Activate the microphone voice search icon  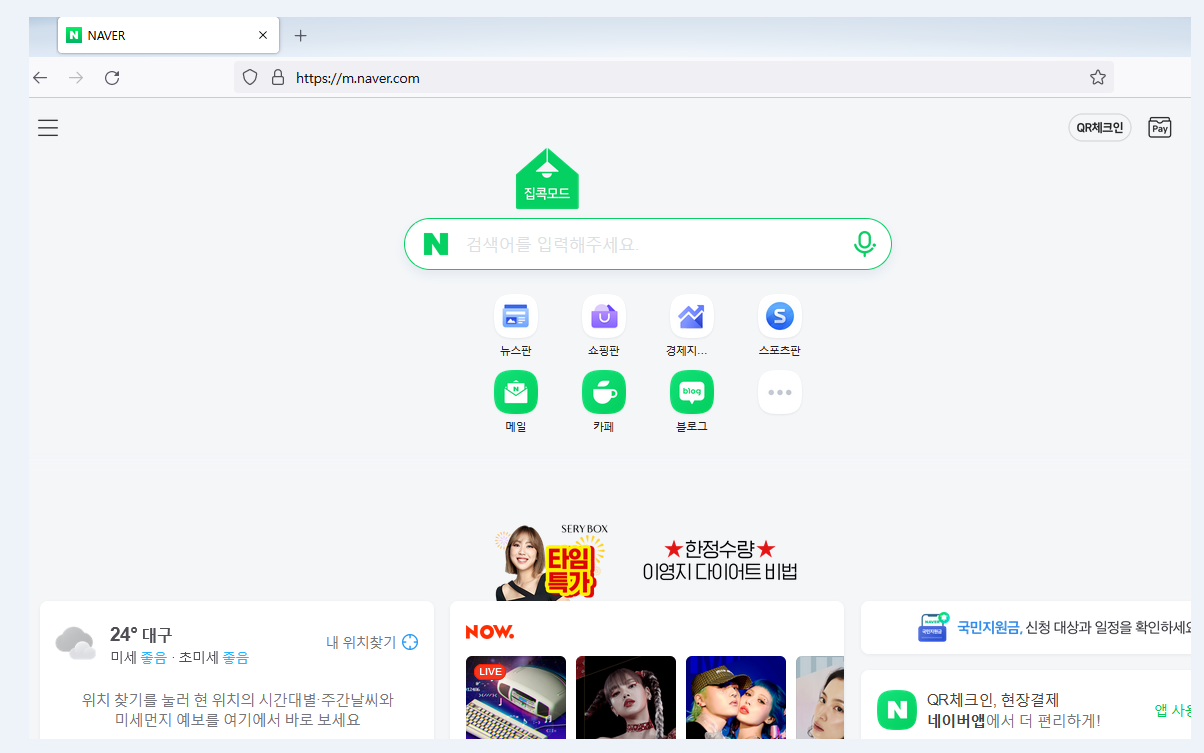[864, 243]
